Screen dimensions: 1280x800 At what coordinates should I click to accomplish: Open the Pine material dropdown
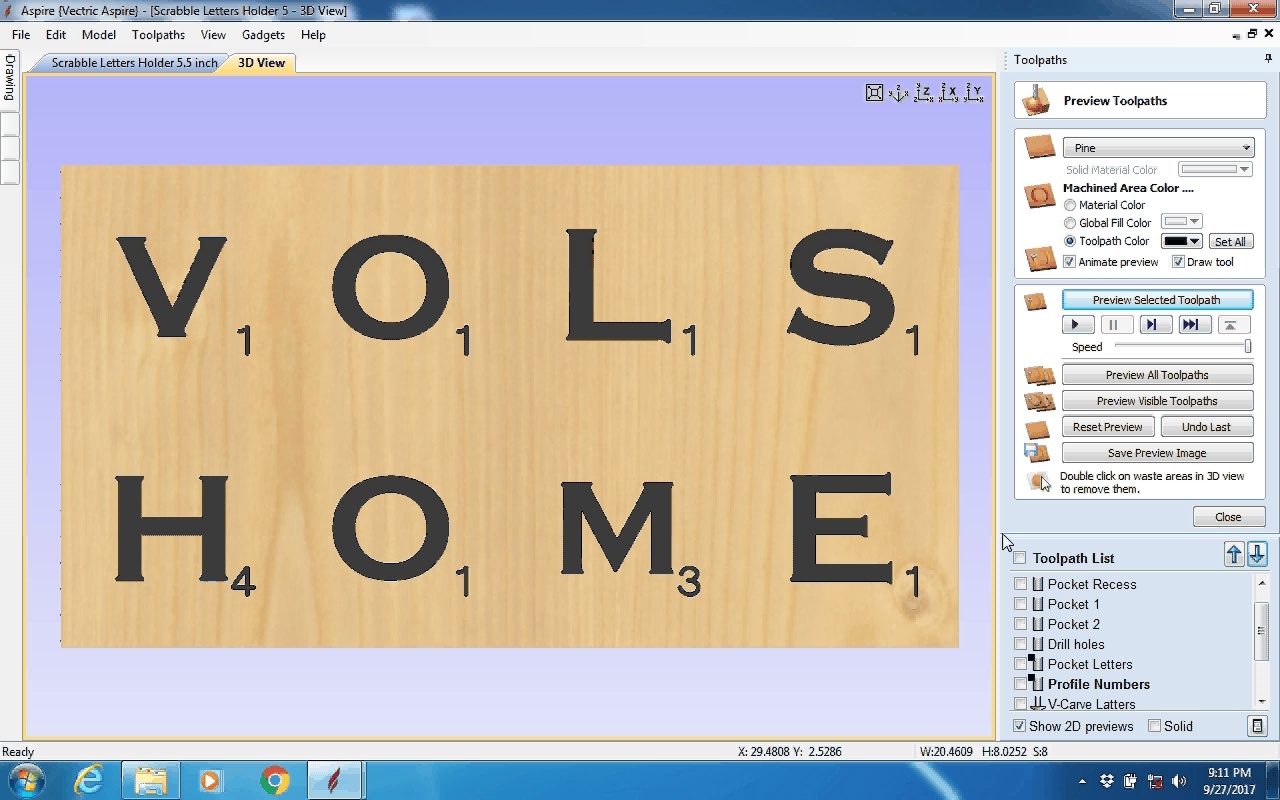(x=1158, y=148)
